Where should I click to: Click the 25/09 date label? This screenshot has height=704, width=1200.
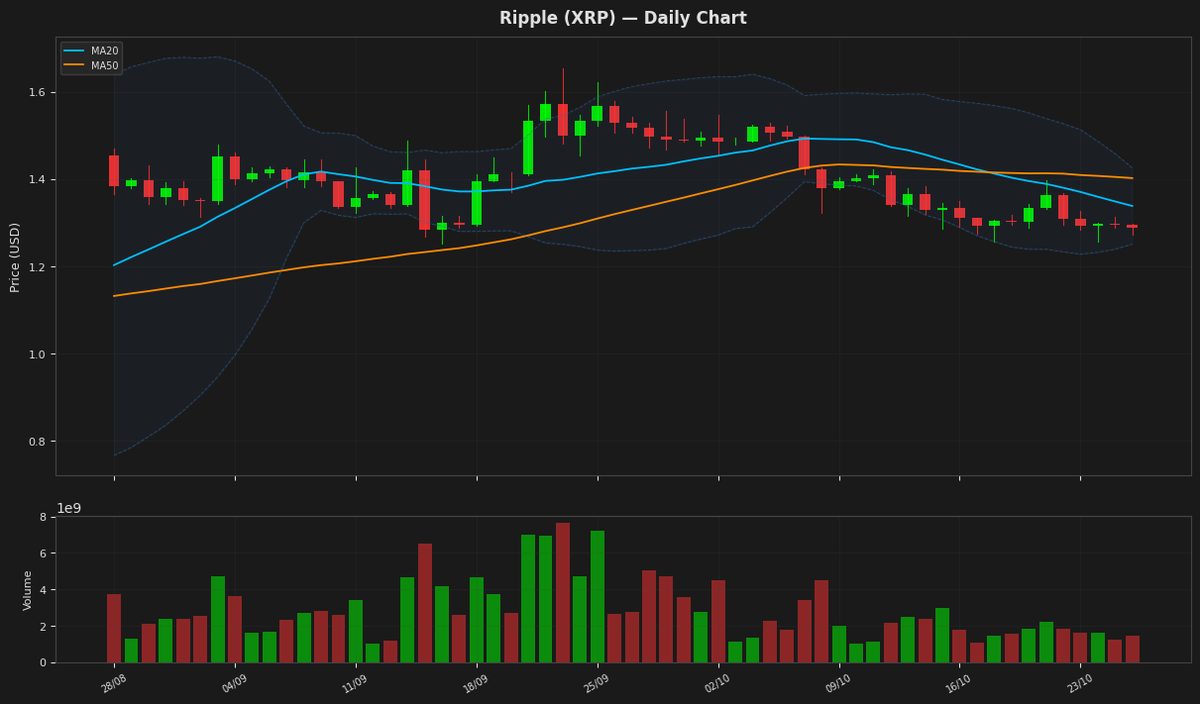coord(597,684)
